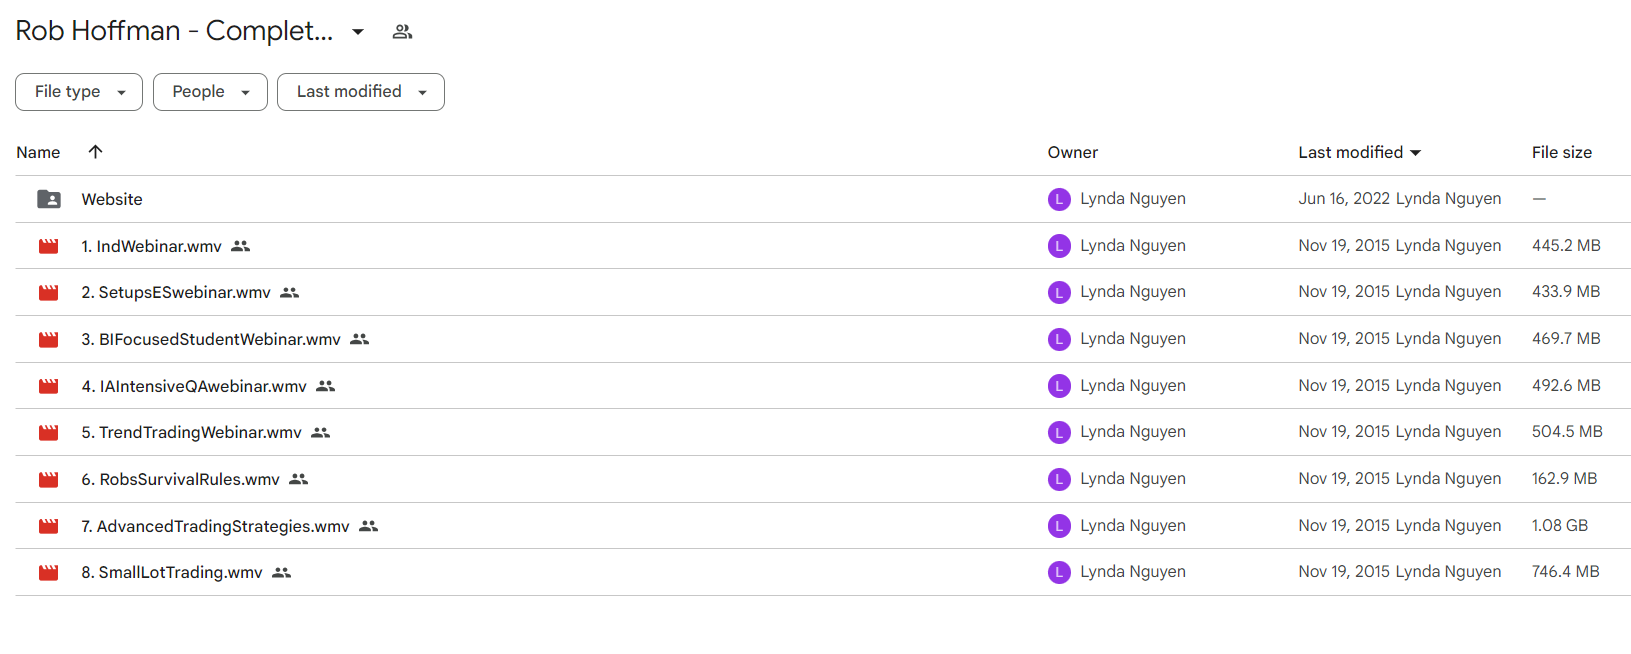The width and height of the screenshot is (1631, 654).
Task: Select 8. SmallLotTrading.wmv file name
Action: 172,572
